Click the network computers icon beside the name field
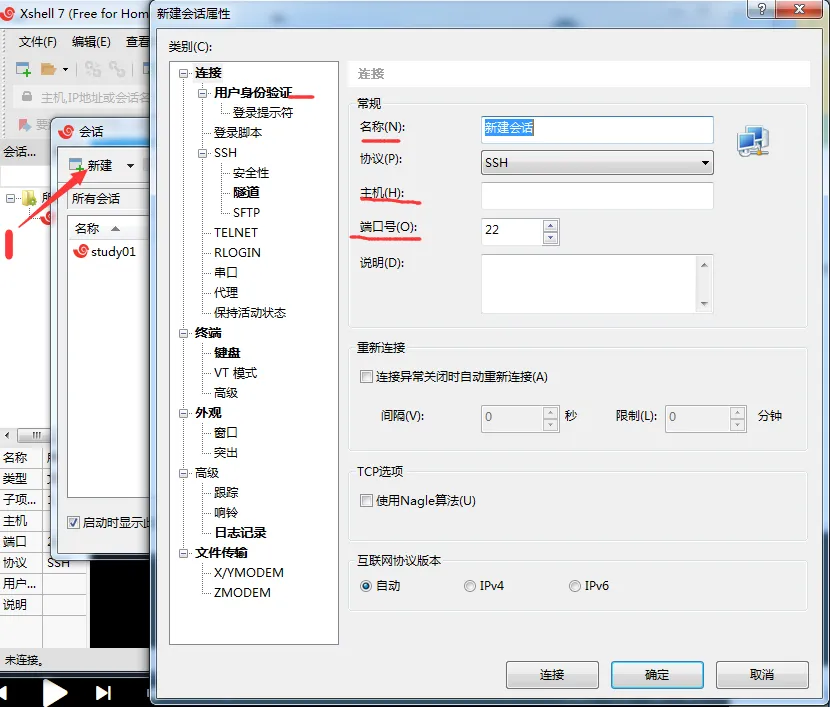 point(753,141)
